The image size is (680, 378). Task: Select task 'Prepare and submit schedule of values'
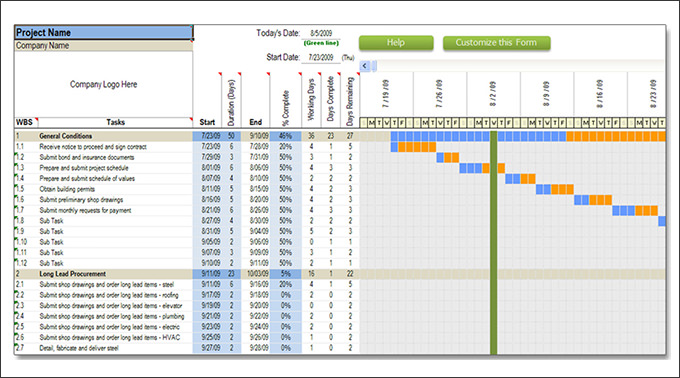[87, 179]
